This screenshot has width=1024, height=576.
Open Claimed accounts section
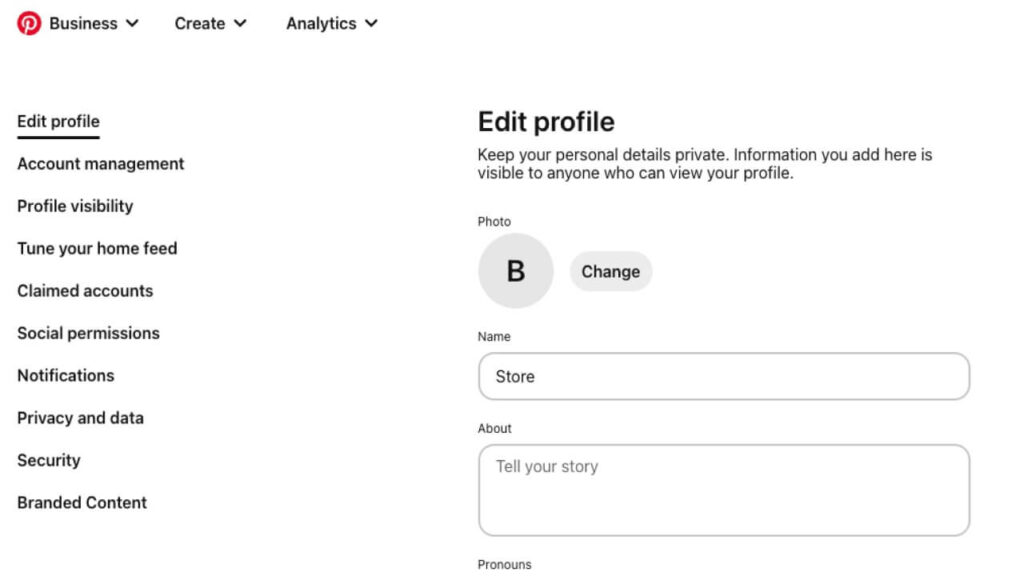[x=85, y=291]
